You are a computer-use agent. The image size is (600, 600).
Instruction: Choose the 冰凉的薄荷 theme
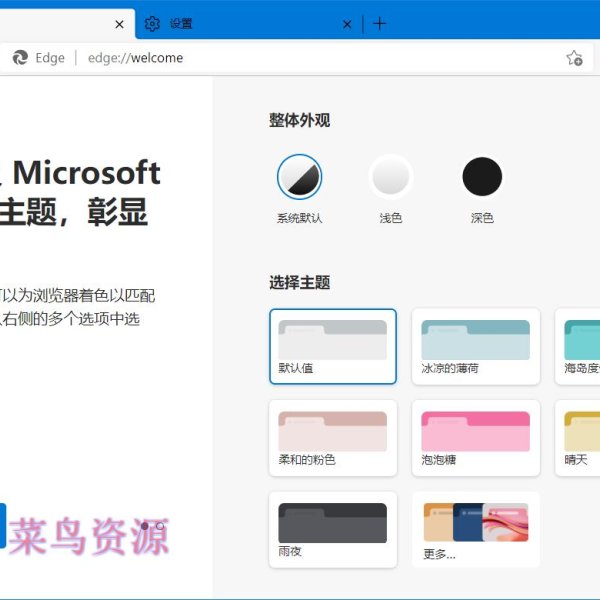pyautogui.click(x=476, y=346)
